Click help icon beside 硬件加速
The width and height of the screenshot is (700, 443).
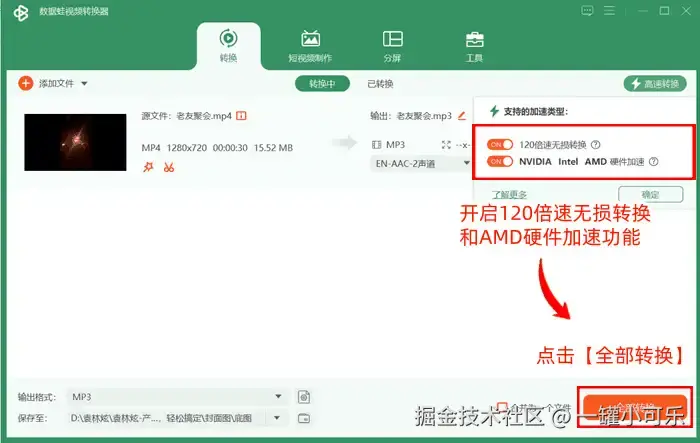click(x=654, y=162)
